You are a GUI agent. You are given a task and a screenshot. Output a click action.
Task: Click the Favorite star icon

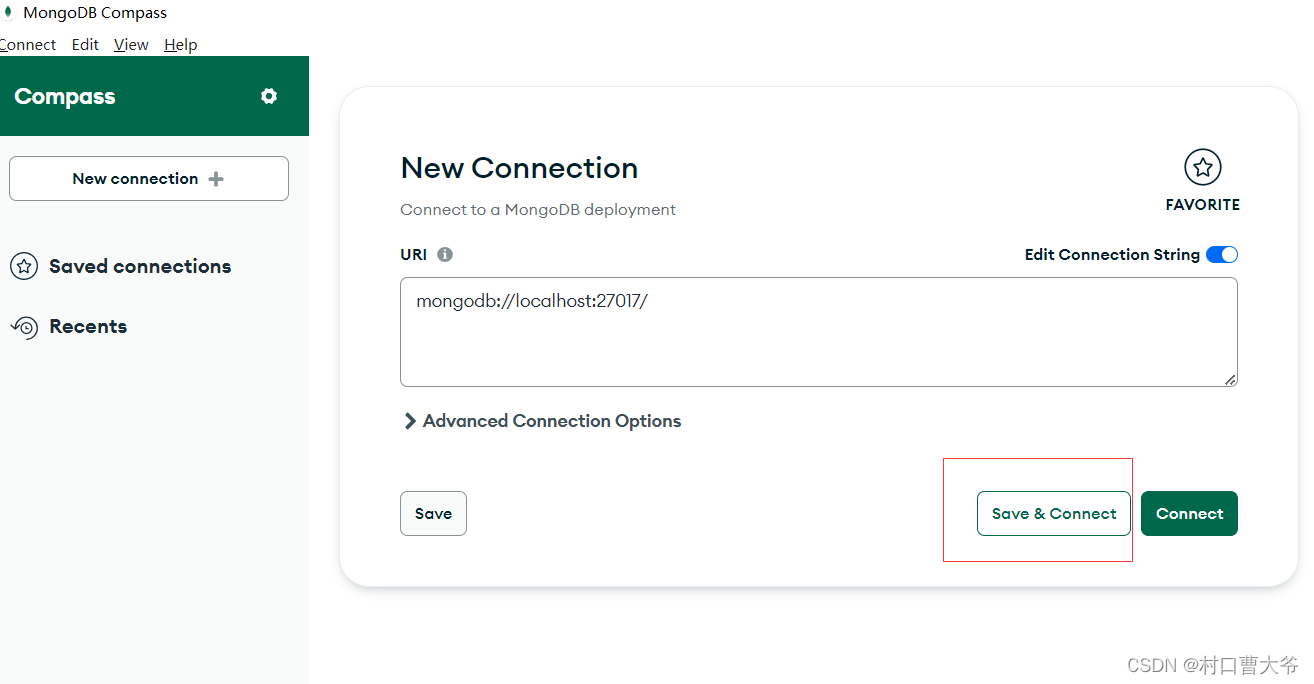(x=1203, y=167)
